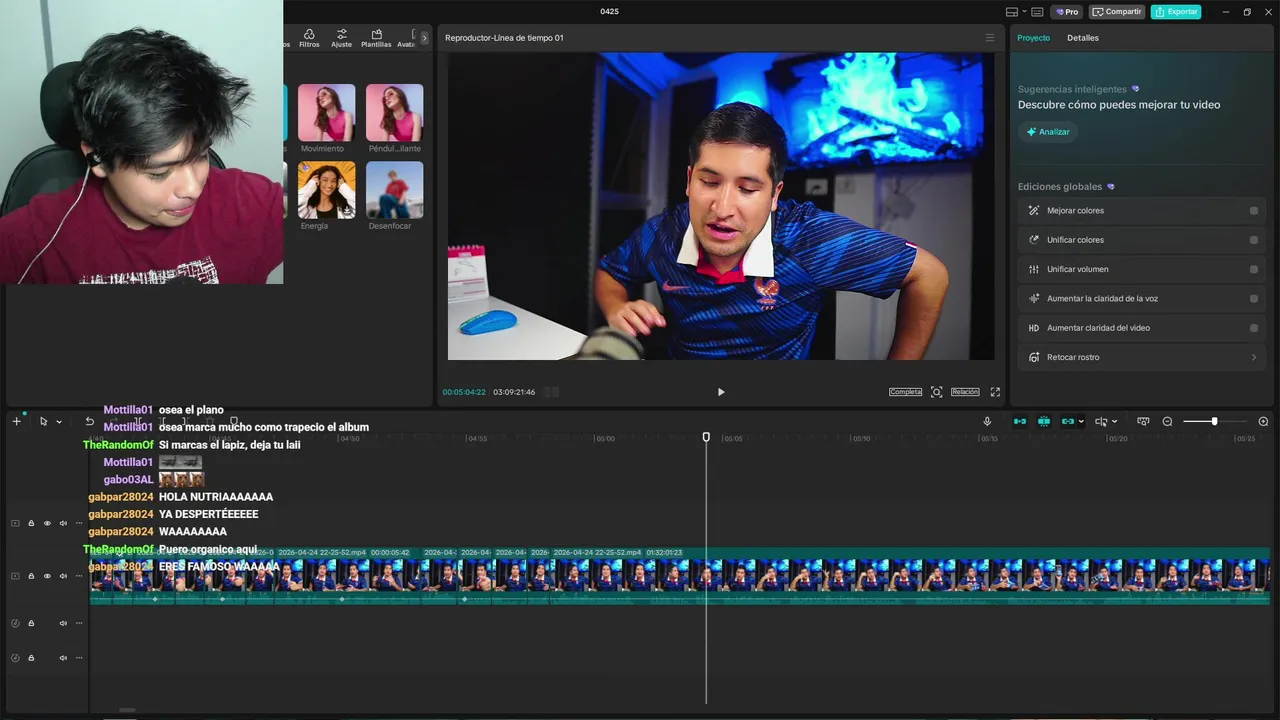The image size is (1280, 720).
Task: Enable the Unificar volumen checkbox
Action: coord(1254,269)
